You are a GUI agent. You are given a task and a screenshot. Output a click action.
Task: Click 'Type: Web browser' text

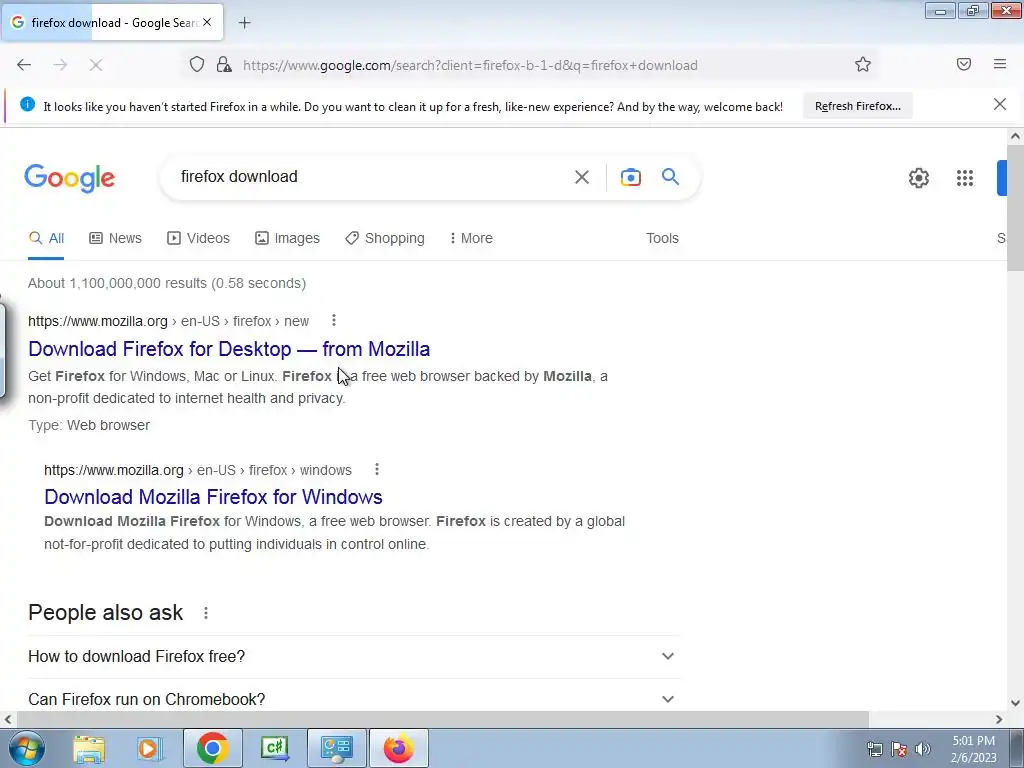[89, 425]
